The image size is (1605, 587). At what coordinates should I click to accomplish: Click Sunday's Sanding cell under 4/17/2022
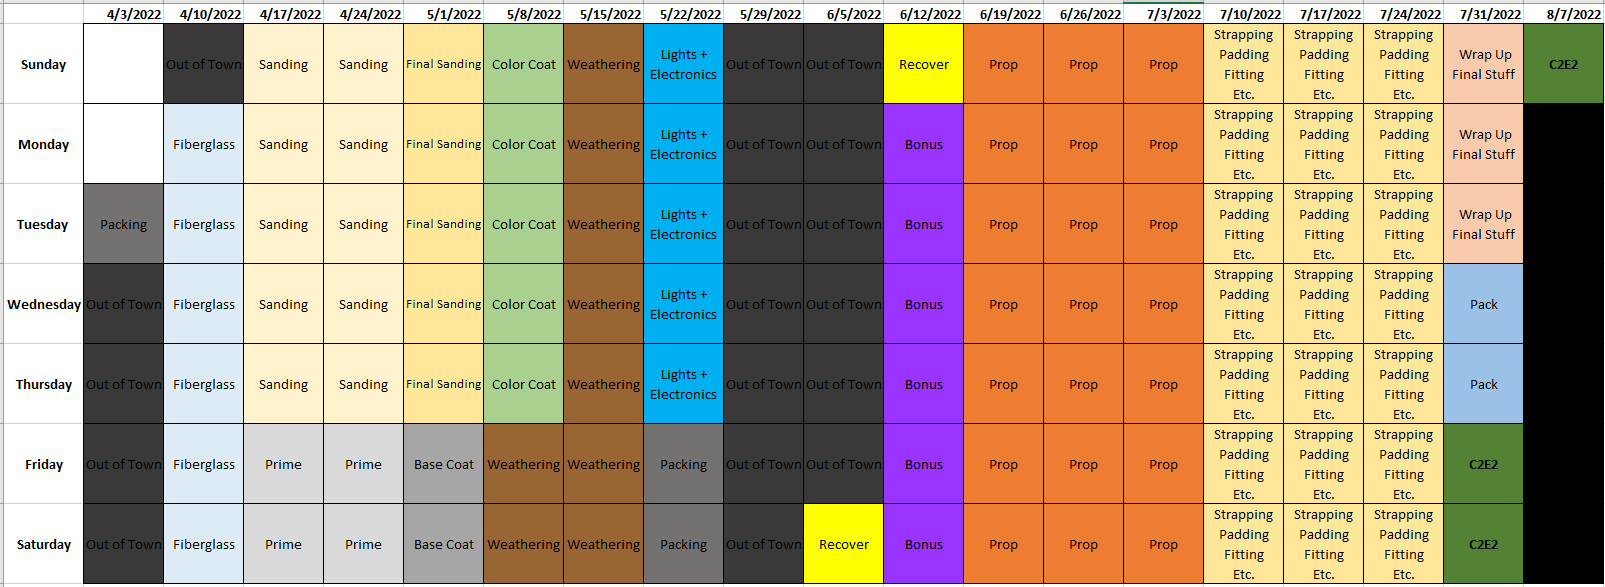tap(283, 64)
